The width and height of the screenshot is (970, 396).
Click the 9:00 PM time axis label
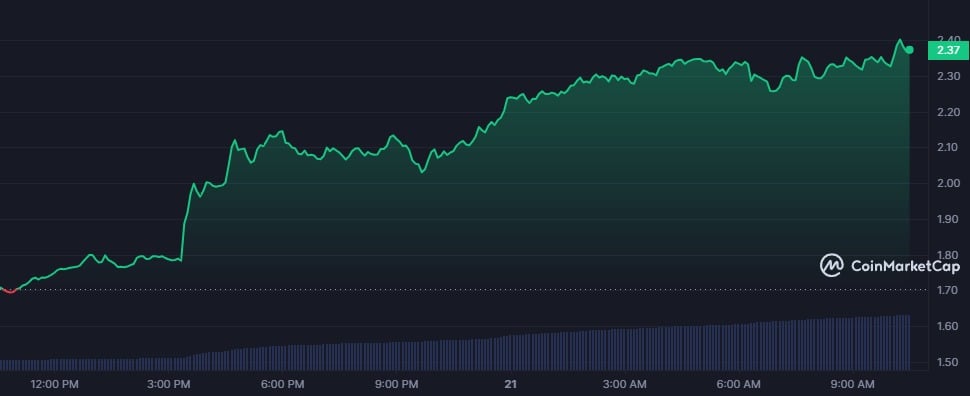pyautogui.click(x=398, y=384)
